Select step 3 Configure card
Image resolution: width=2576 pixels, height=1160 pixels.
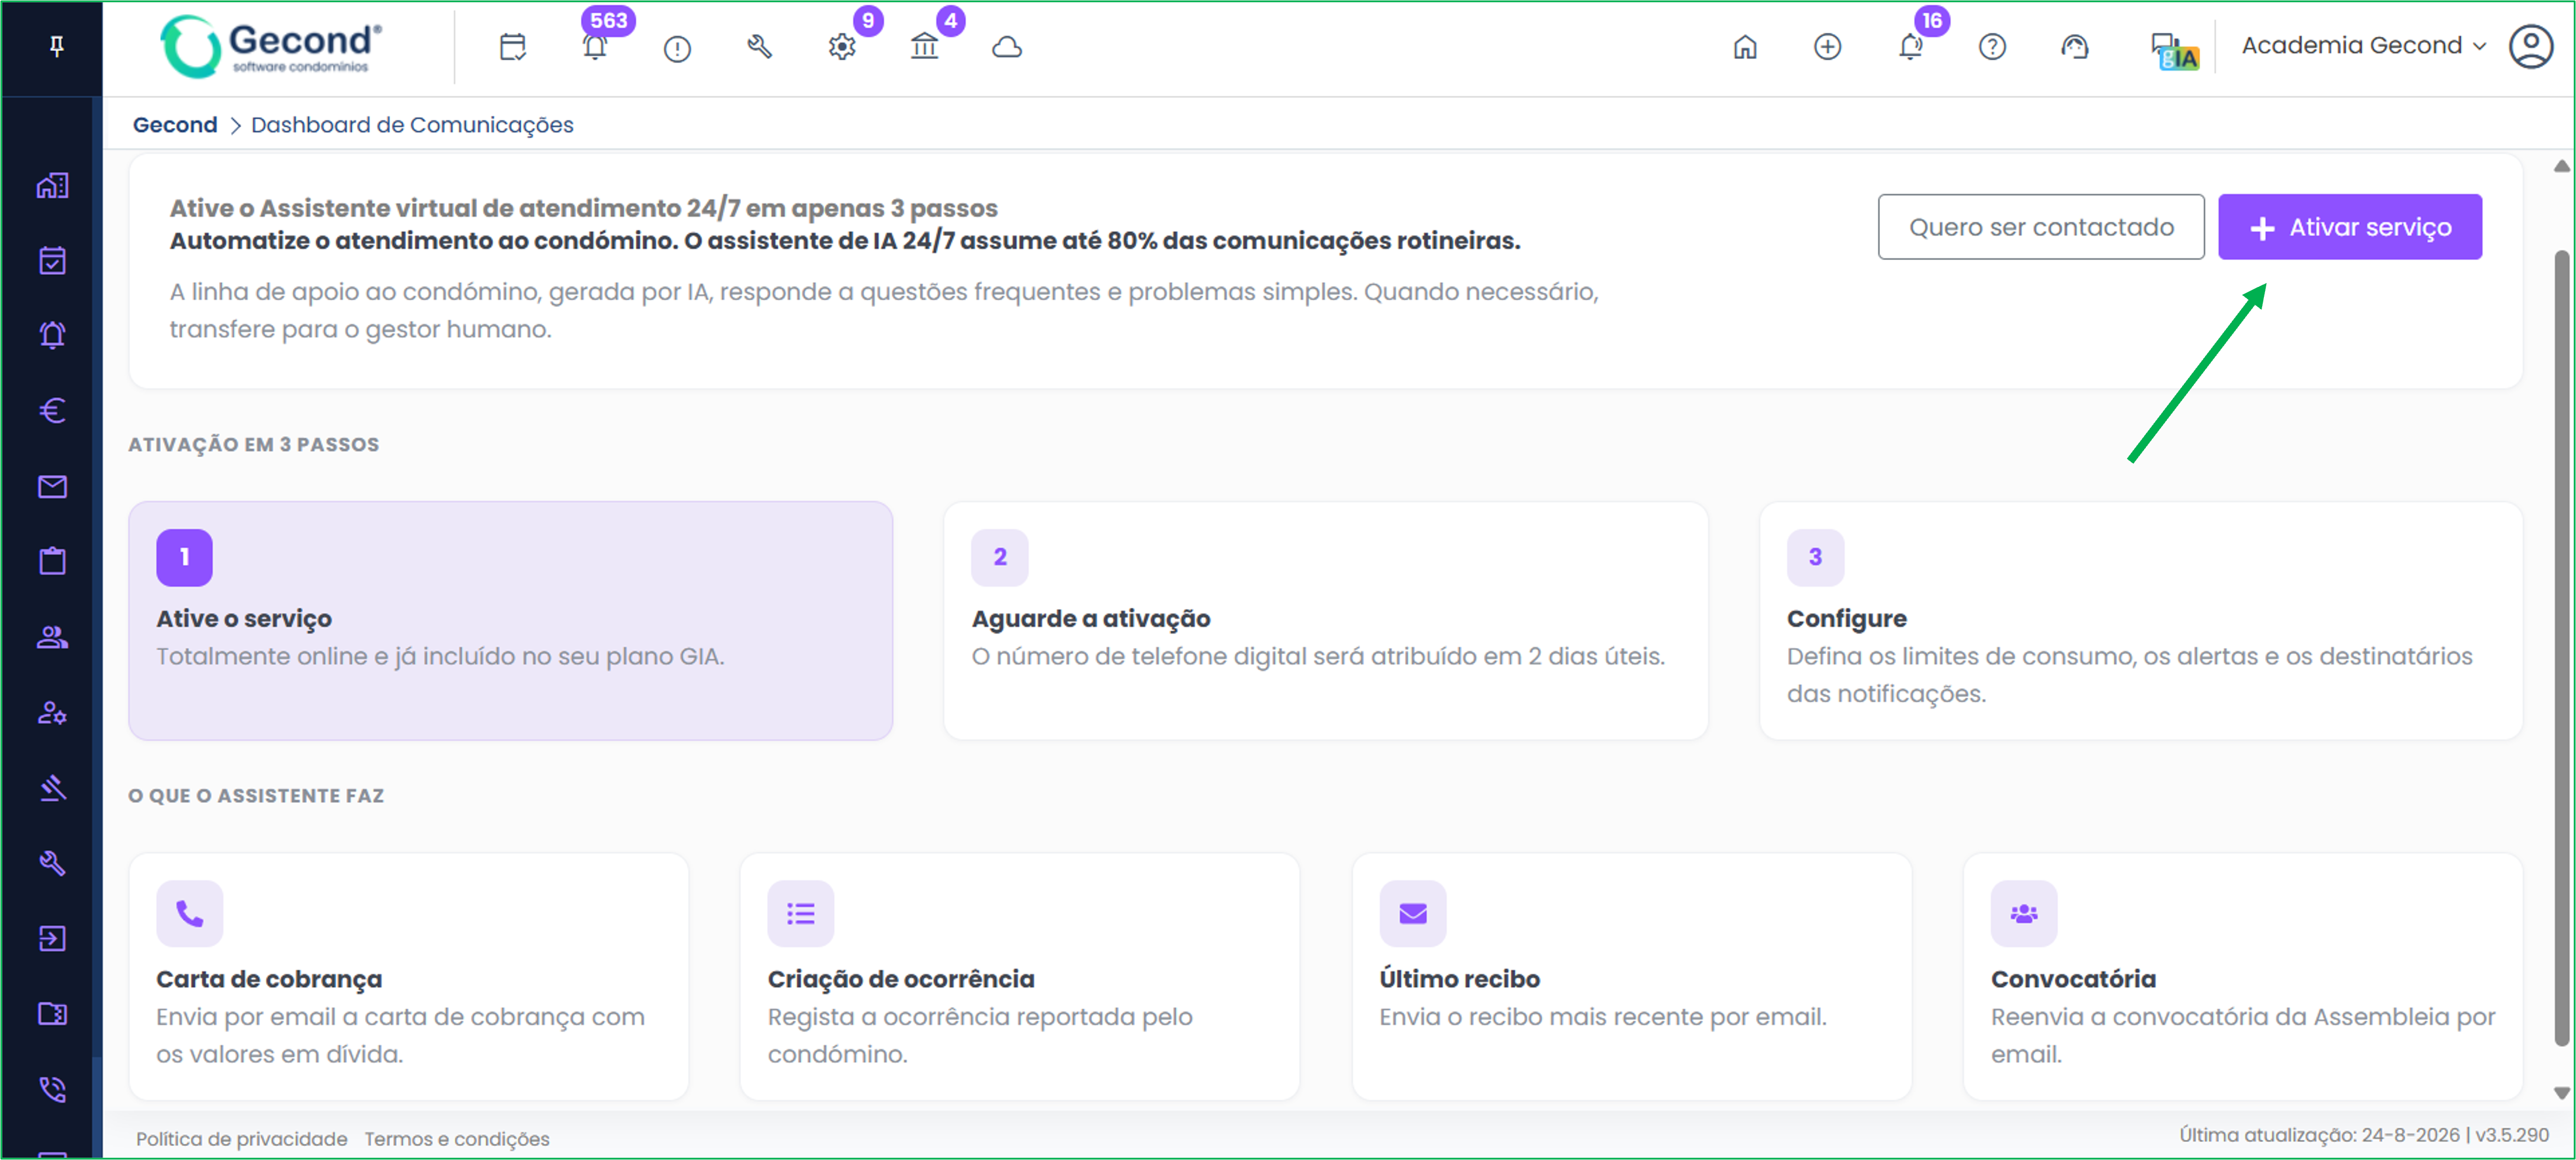tap(2140, 620)
